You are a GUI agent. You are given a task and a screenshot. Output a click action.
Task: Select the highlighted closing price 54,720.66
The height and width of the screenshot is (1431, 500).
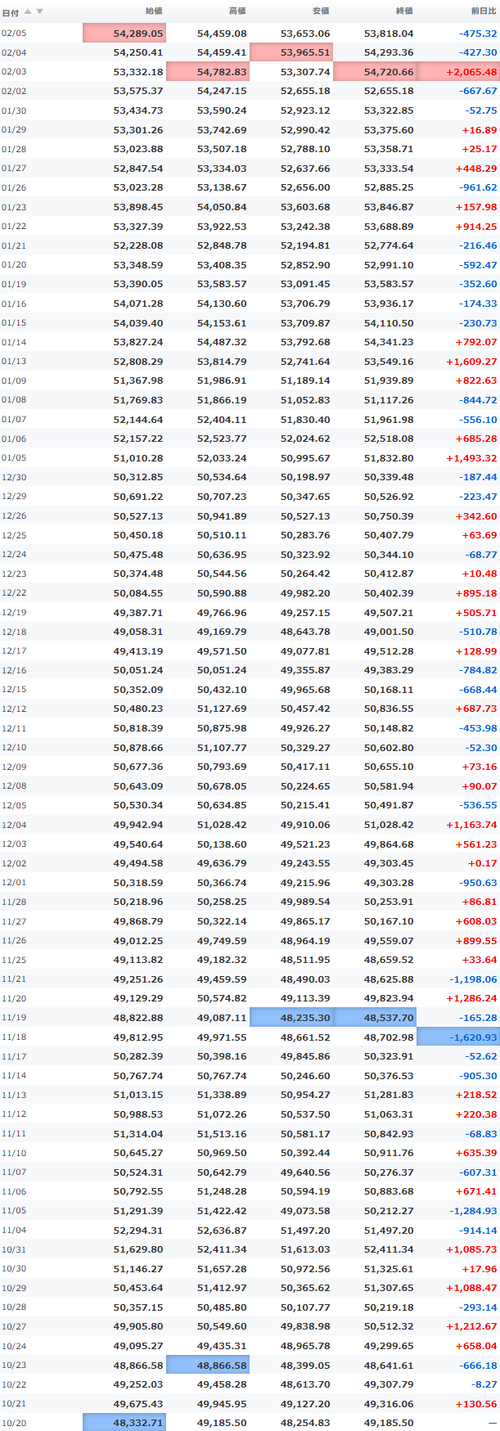pyautogui.click(x=375, y=71)
